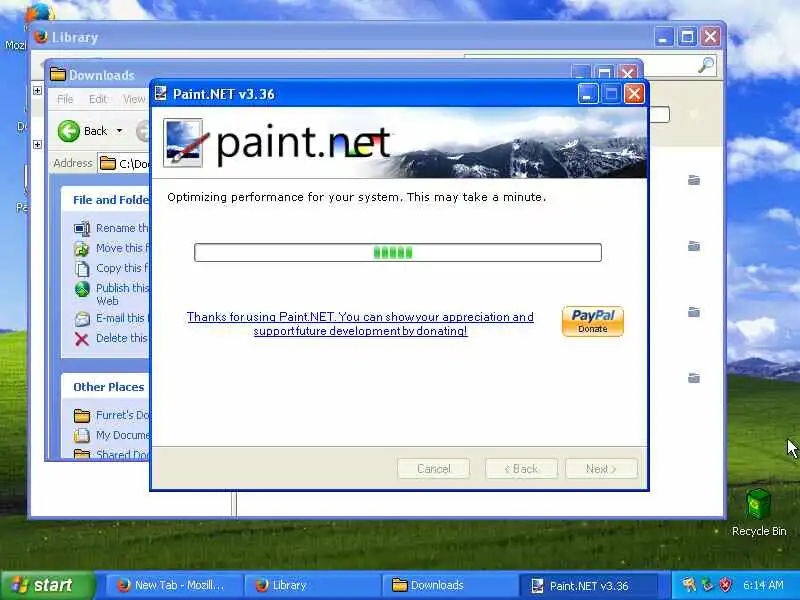Click the Copy this file task icon
800x600 pixels.
(82, 268)
